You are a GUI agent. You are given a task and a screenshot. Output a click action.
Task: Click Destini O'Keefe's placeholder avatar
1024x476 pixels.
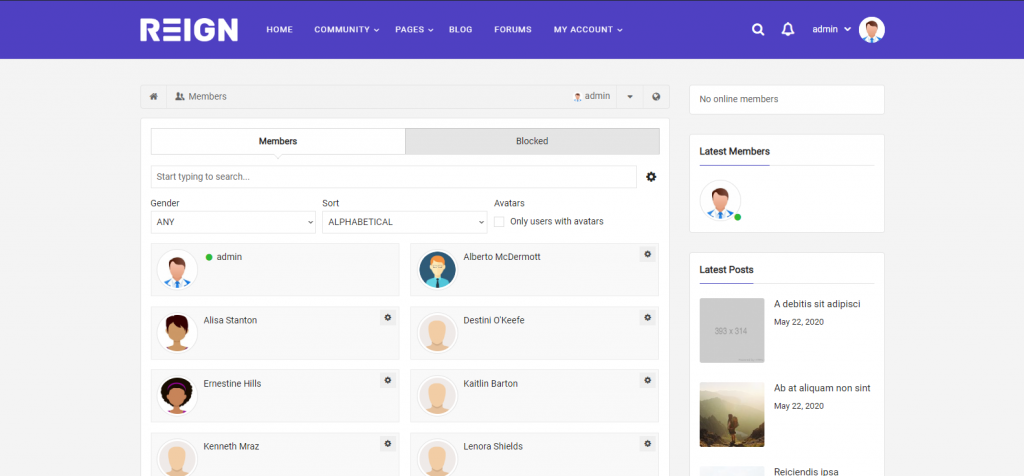pyautogui.click(x=437, y=333)
